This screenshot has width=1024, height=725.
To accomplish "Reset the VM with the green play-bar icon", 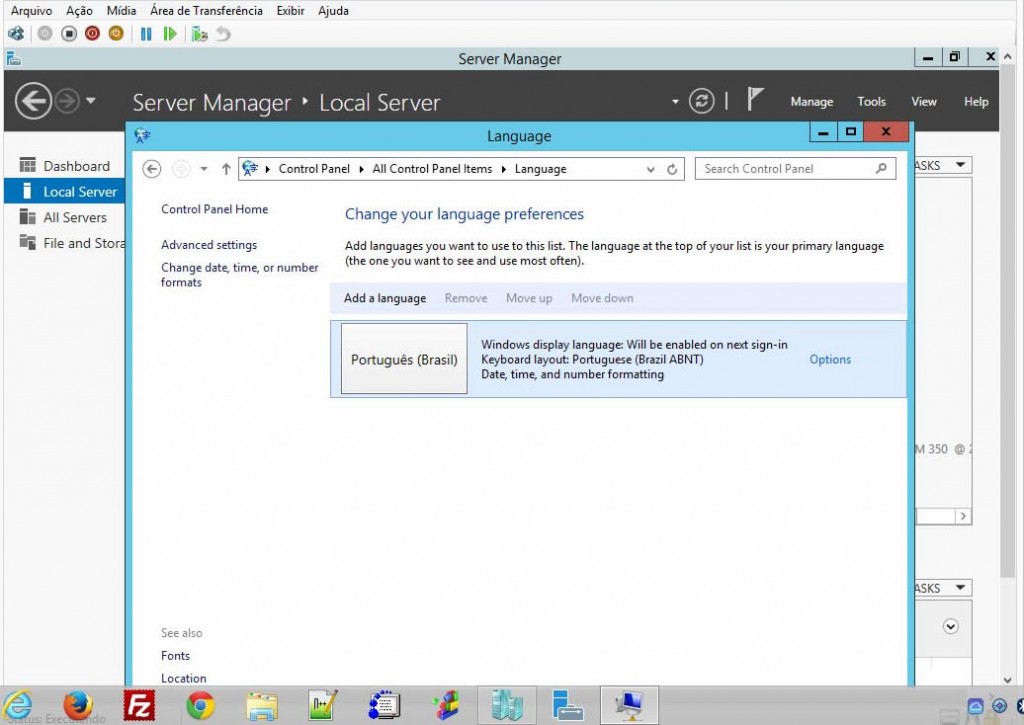I will [170, 33].
